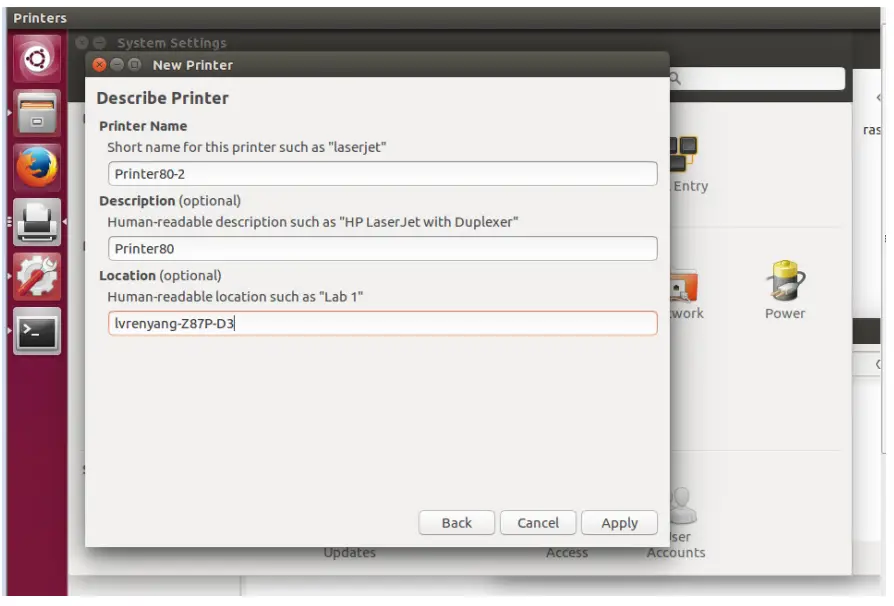Click the Location field lvrenyang-Z87P-D3

[383, 323]
